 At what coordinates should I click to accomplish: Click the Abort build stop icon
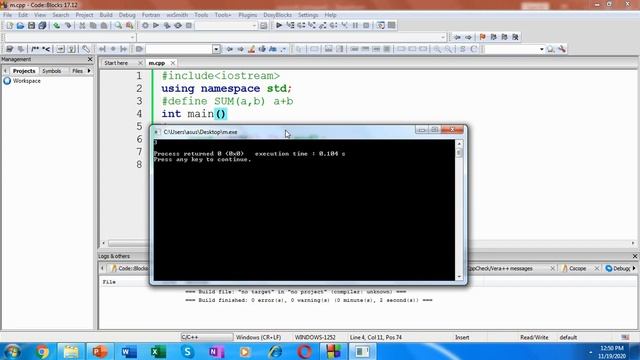189,25
